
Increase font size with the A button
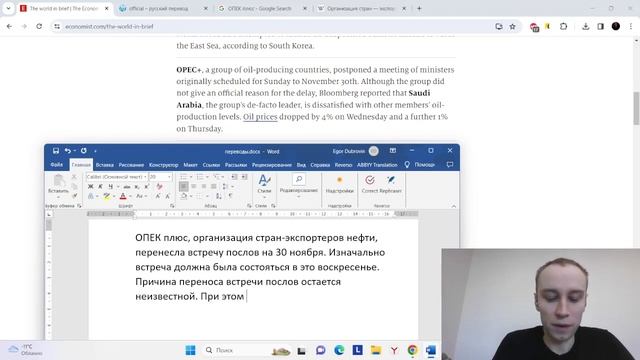click(158, 196)
